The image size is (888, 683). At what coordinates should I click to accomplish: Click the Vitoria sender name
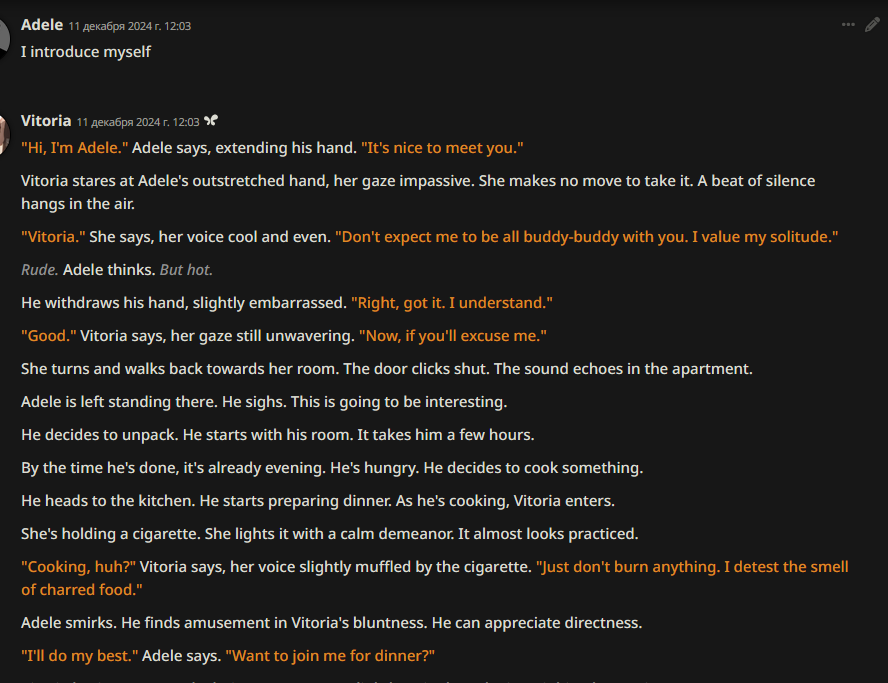(x=46, y=121)
